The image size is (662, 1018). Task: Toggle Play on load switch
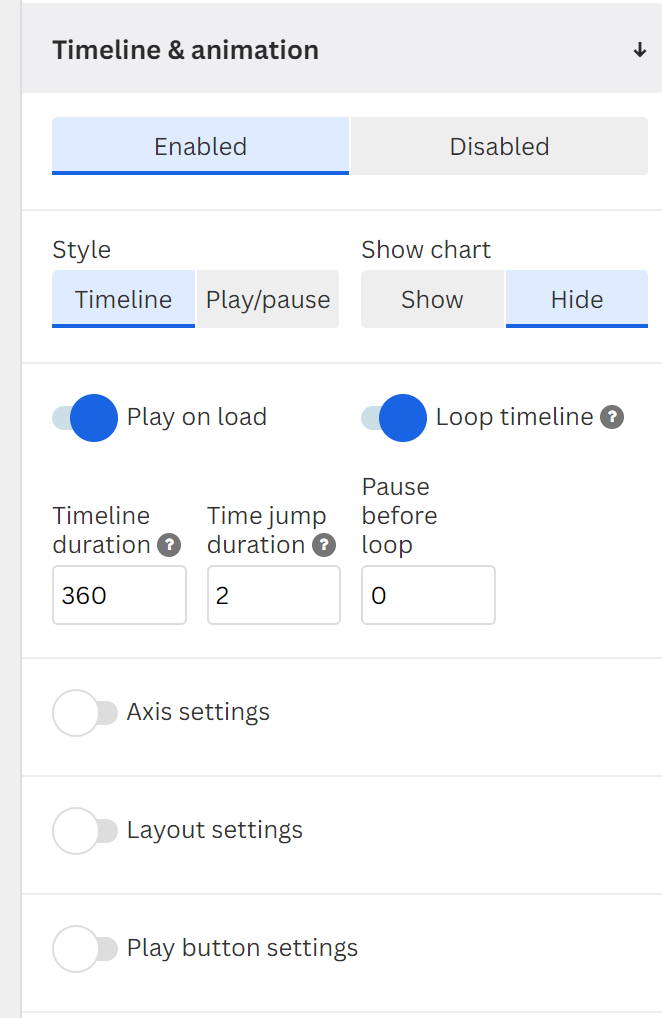point(85,417)
